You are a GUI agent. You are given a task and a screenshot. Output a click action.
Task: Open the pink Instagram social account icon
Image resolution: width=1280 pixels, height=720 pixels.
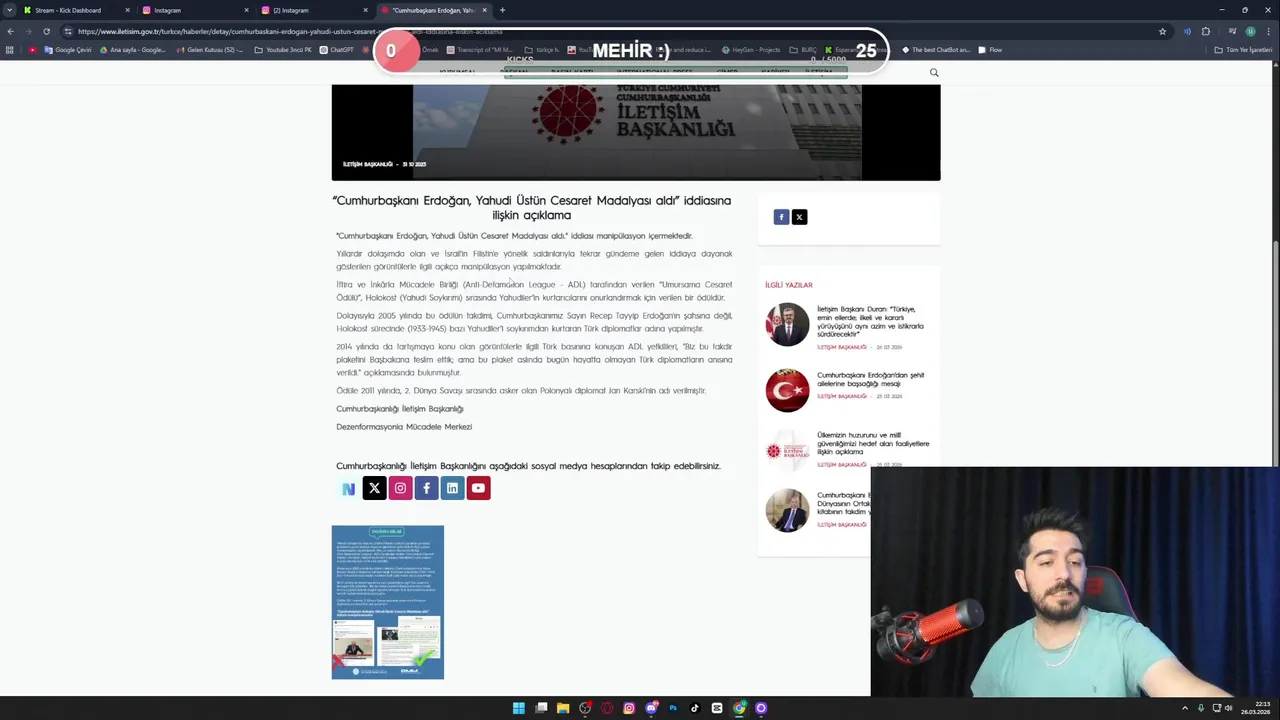pos(400,488)
